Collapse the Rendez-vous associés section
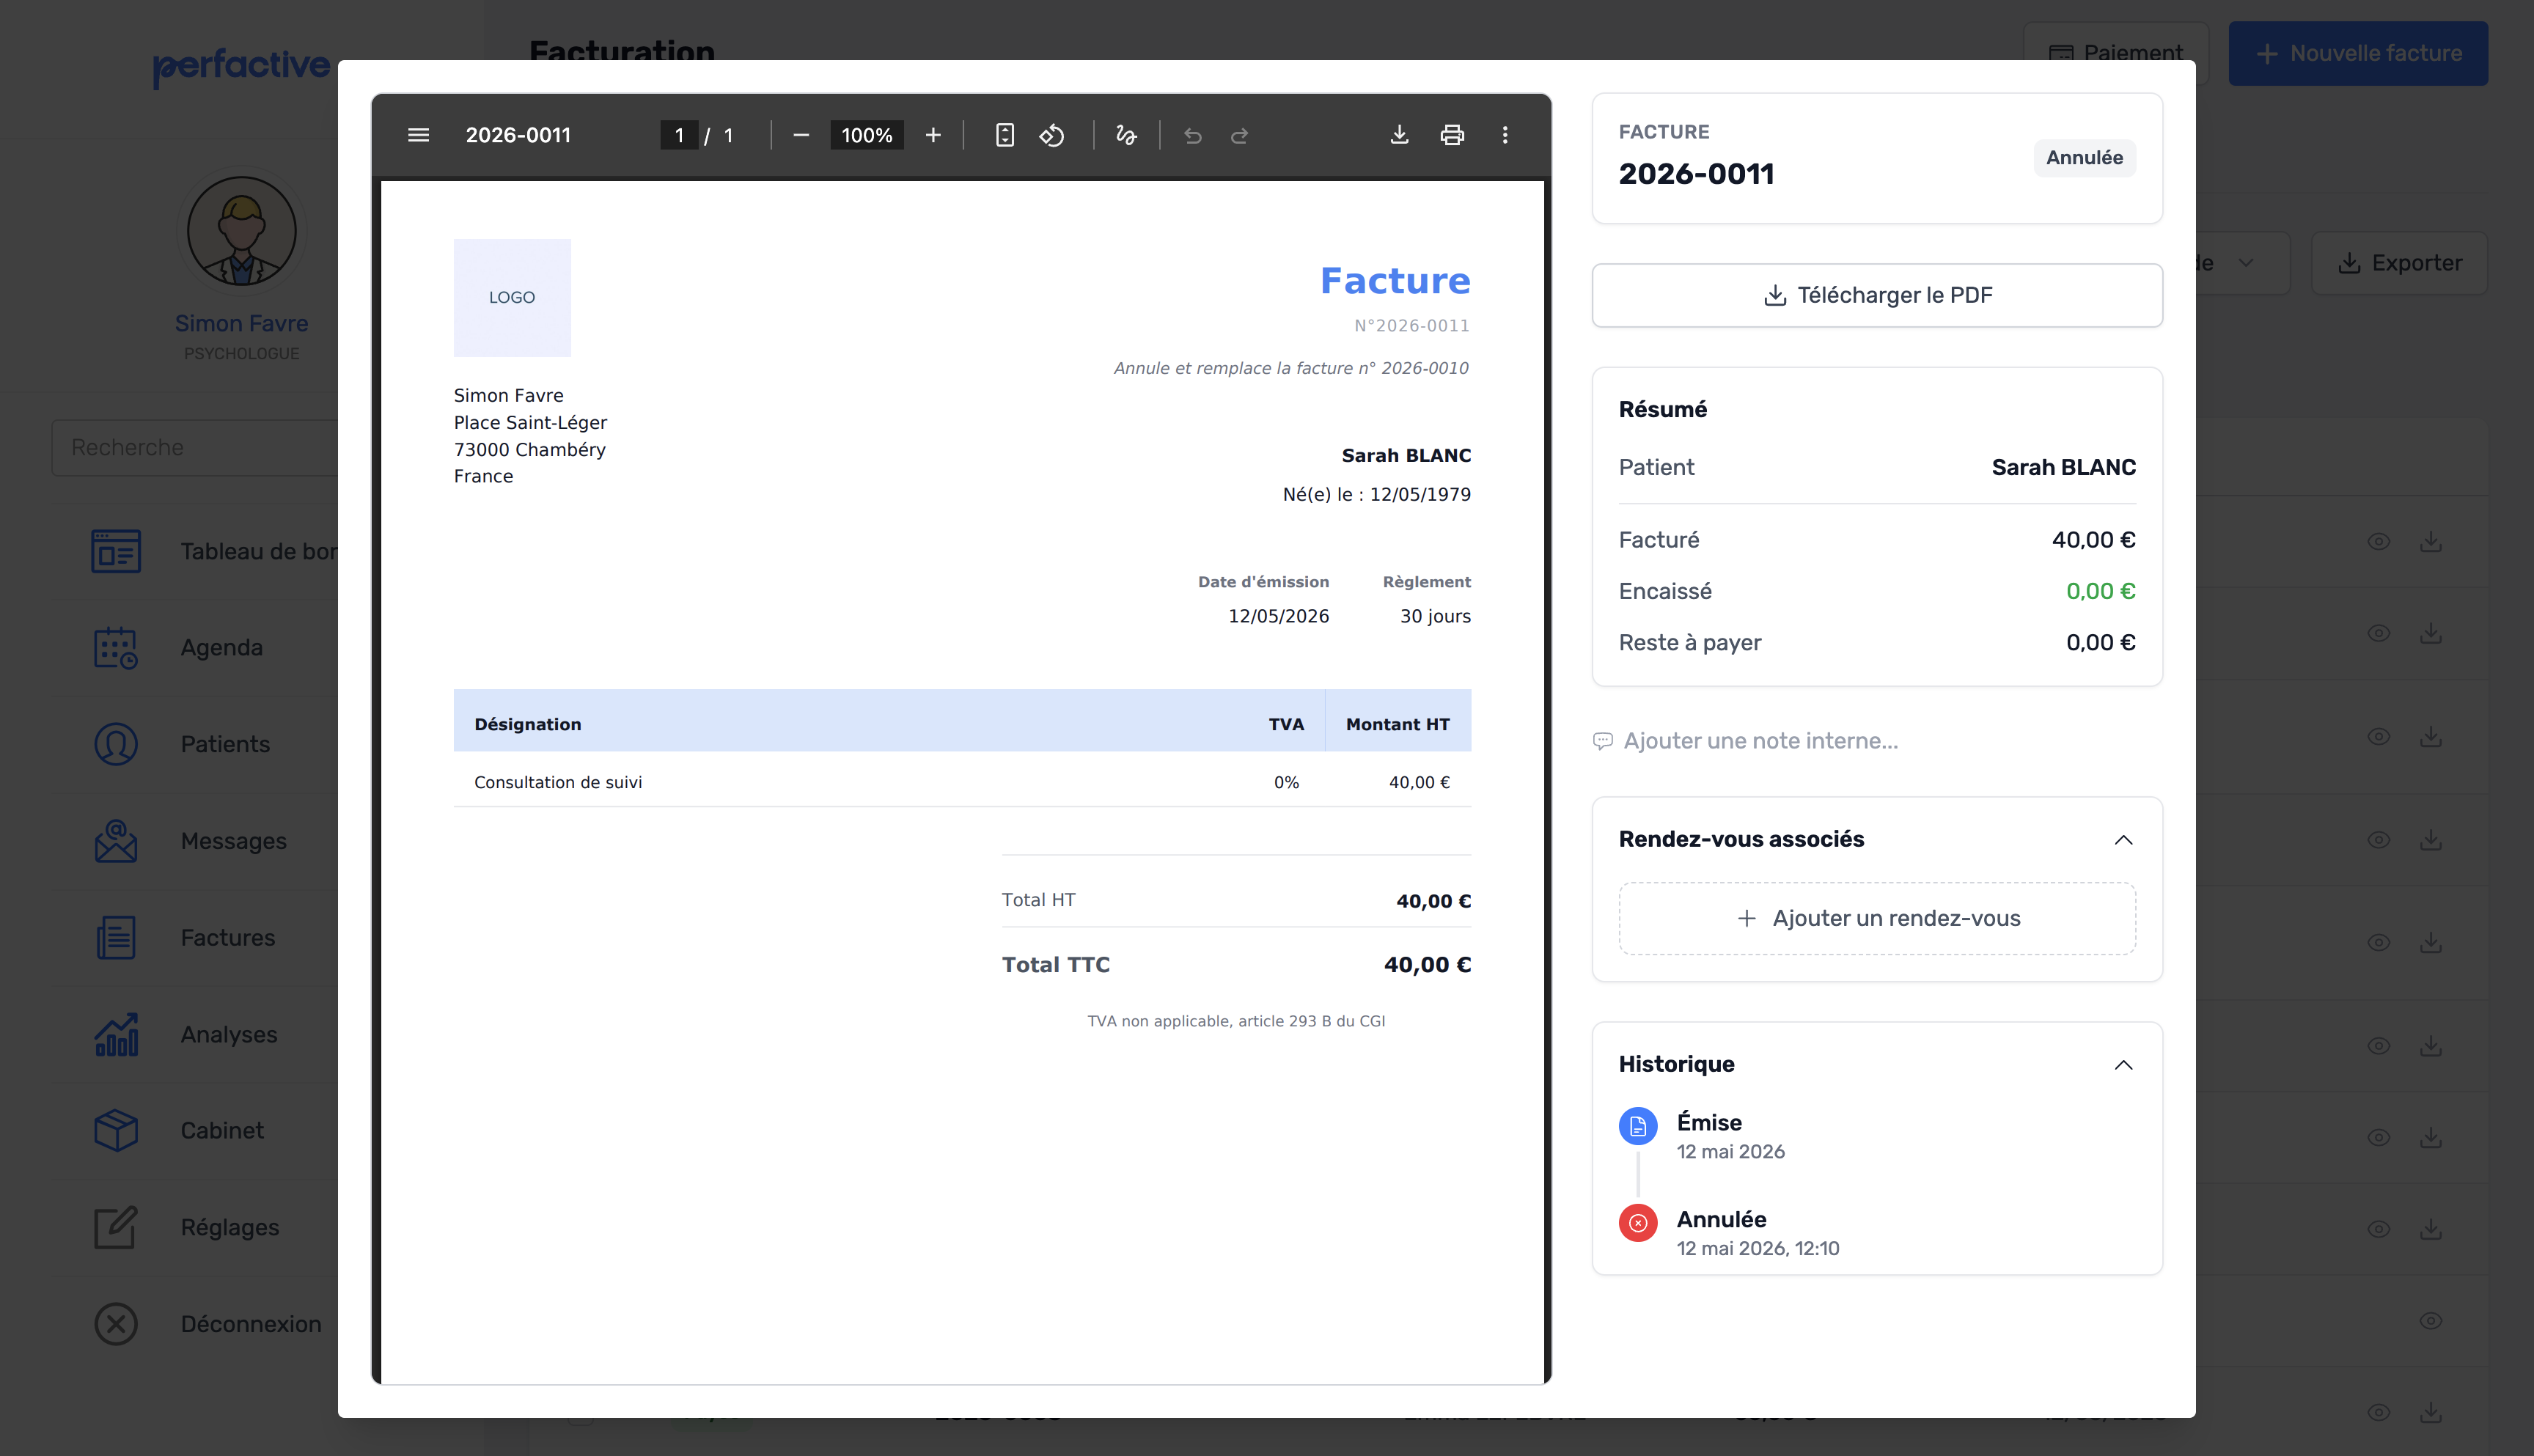Viewport: 2534px width, 1456px height. (x=2122, y=840)
